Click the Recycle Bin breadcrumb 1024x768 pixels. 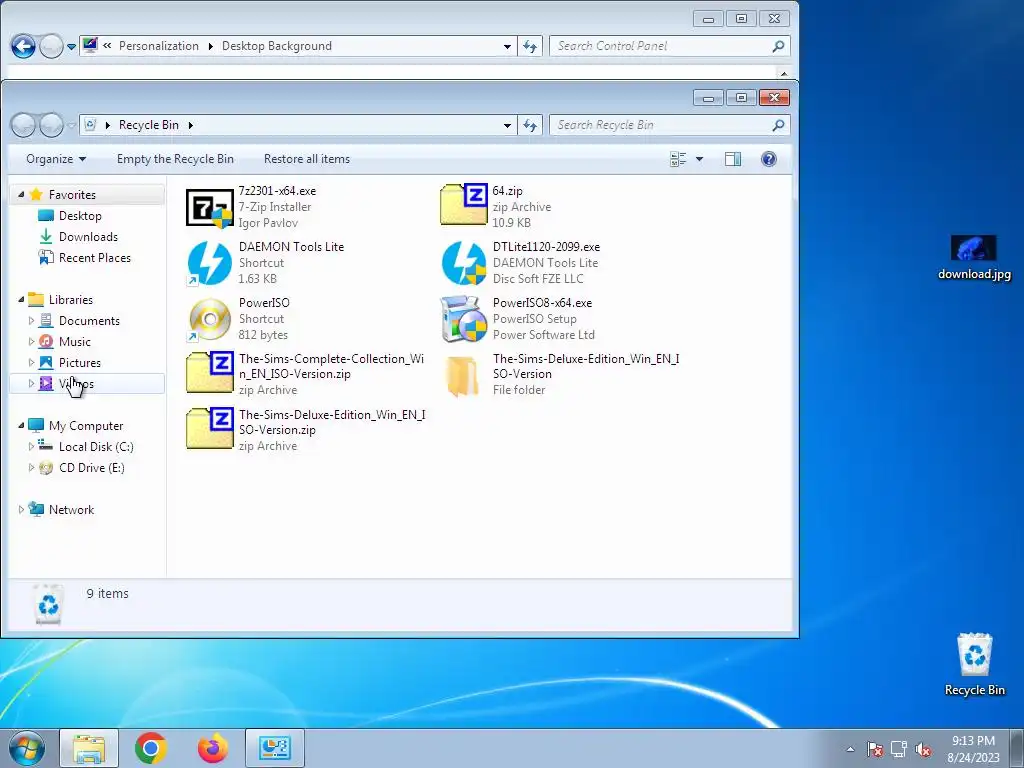pyautogui.click(x=148, y=125)
